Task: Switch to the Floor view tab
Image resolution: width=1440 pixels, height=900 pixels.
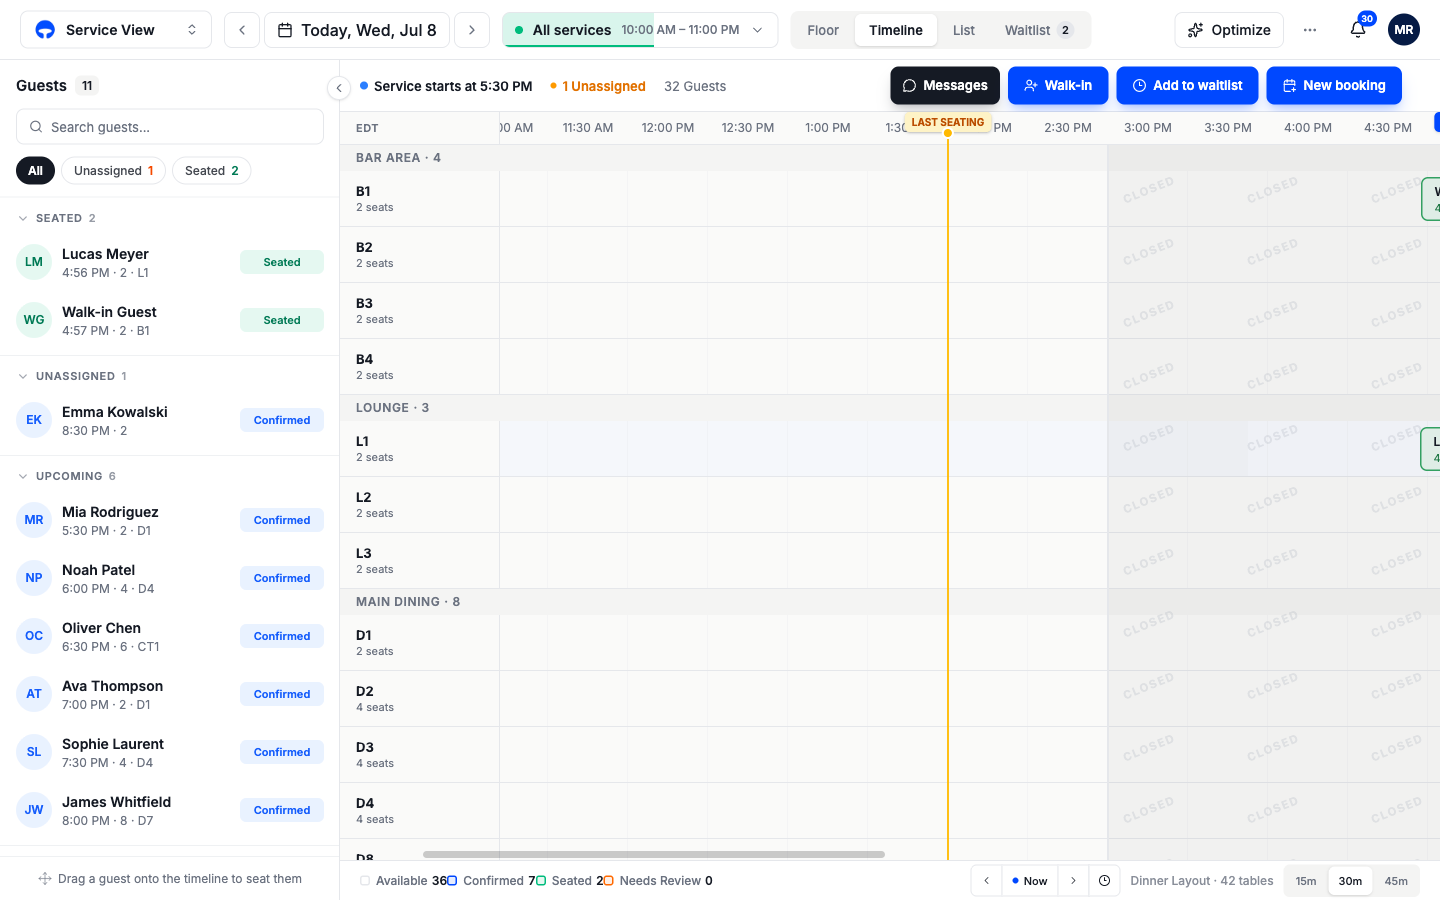Action: click(823, 30)
